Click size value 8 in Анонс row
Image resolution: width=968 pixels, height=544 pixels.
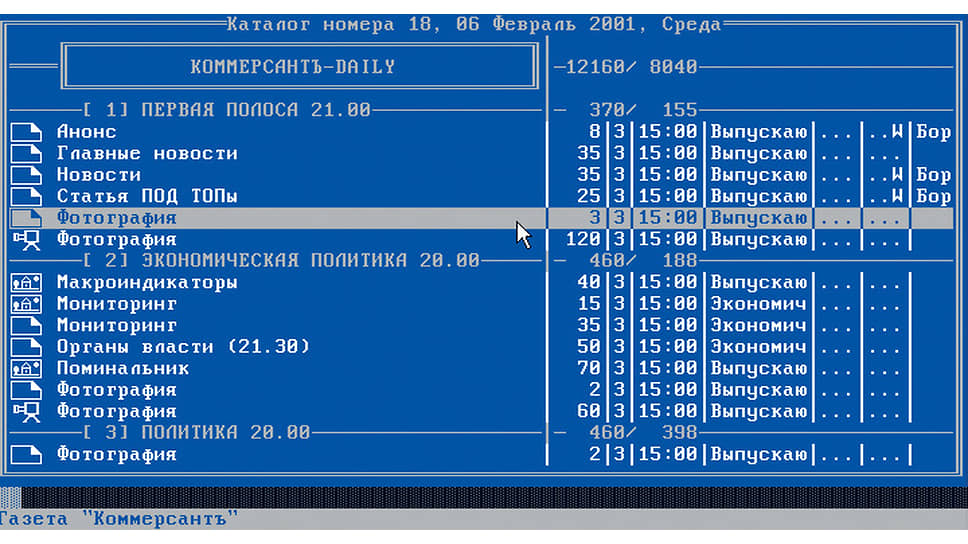pos(595,132)
